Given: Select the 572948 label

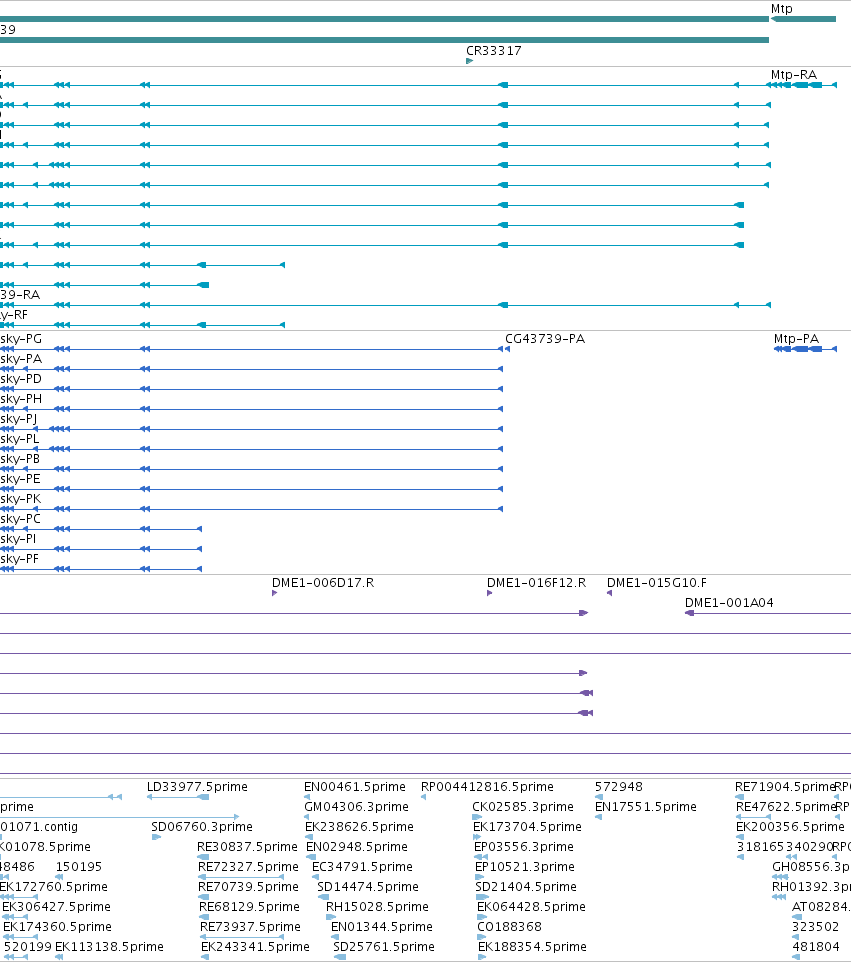Looking at the screenshot, I should click(619, 787).
